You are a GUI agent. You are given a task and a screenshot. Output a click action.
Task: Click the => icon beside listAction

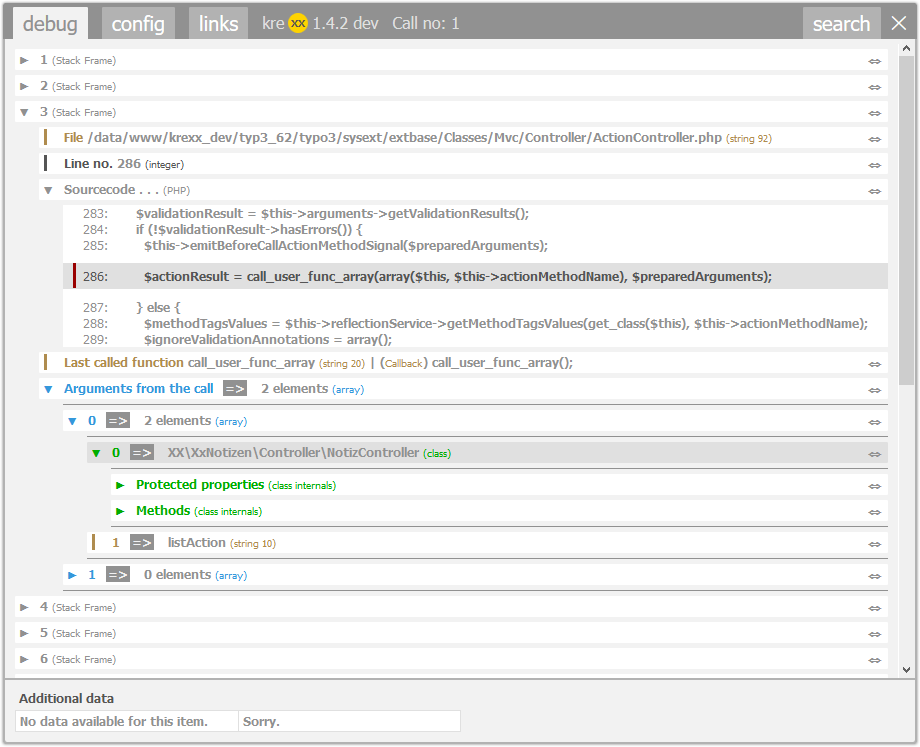pos(141,543)
